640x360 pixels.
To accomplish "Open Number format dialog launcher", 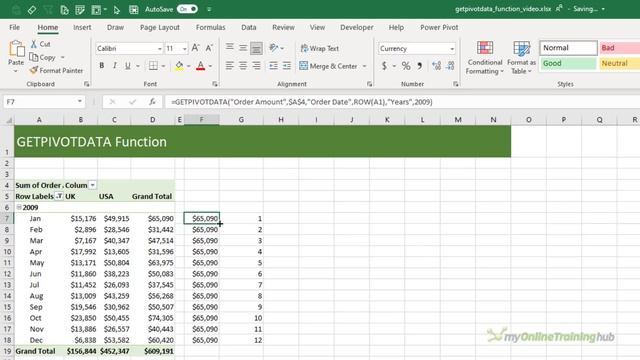I will tap(456, 84).
